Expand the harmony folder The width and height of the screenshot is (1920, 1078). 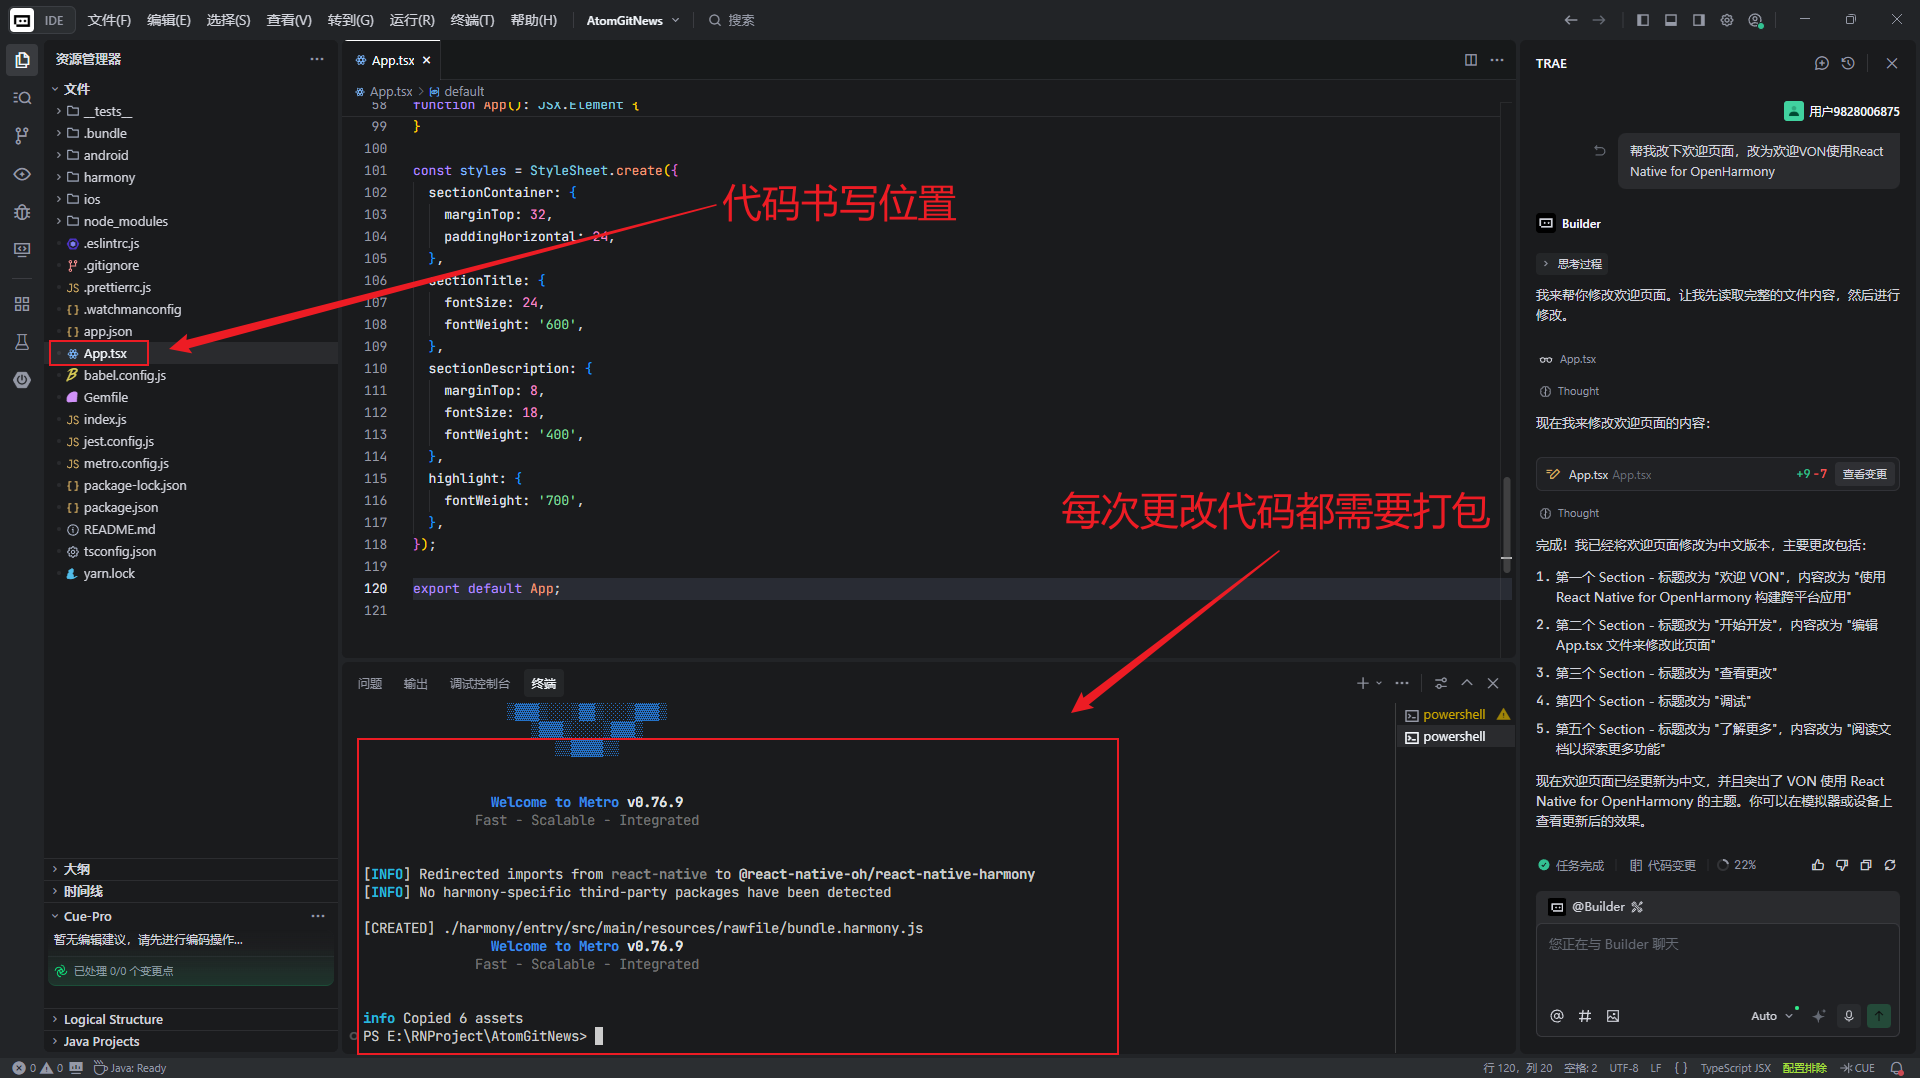[108, 177]
